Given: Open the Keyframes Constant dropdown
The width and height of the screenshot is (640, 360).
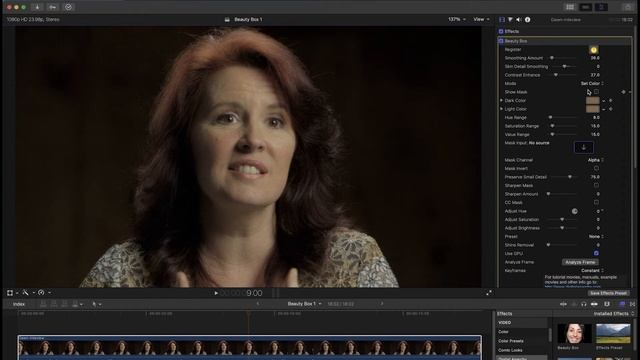Looking at the screenshot, I should click(592, 271).
